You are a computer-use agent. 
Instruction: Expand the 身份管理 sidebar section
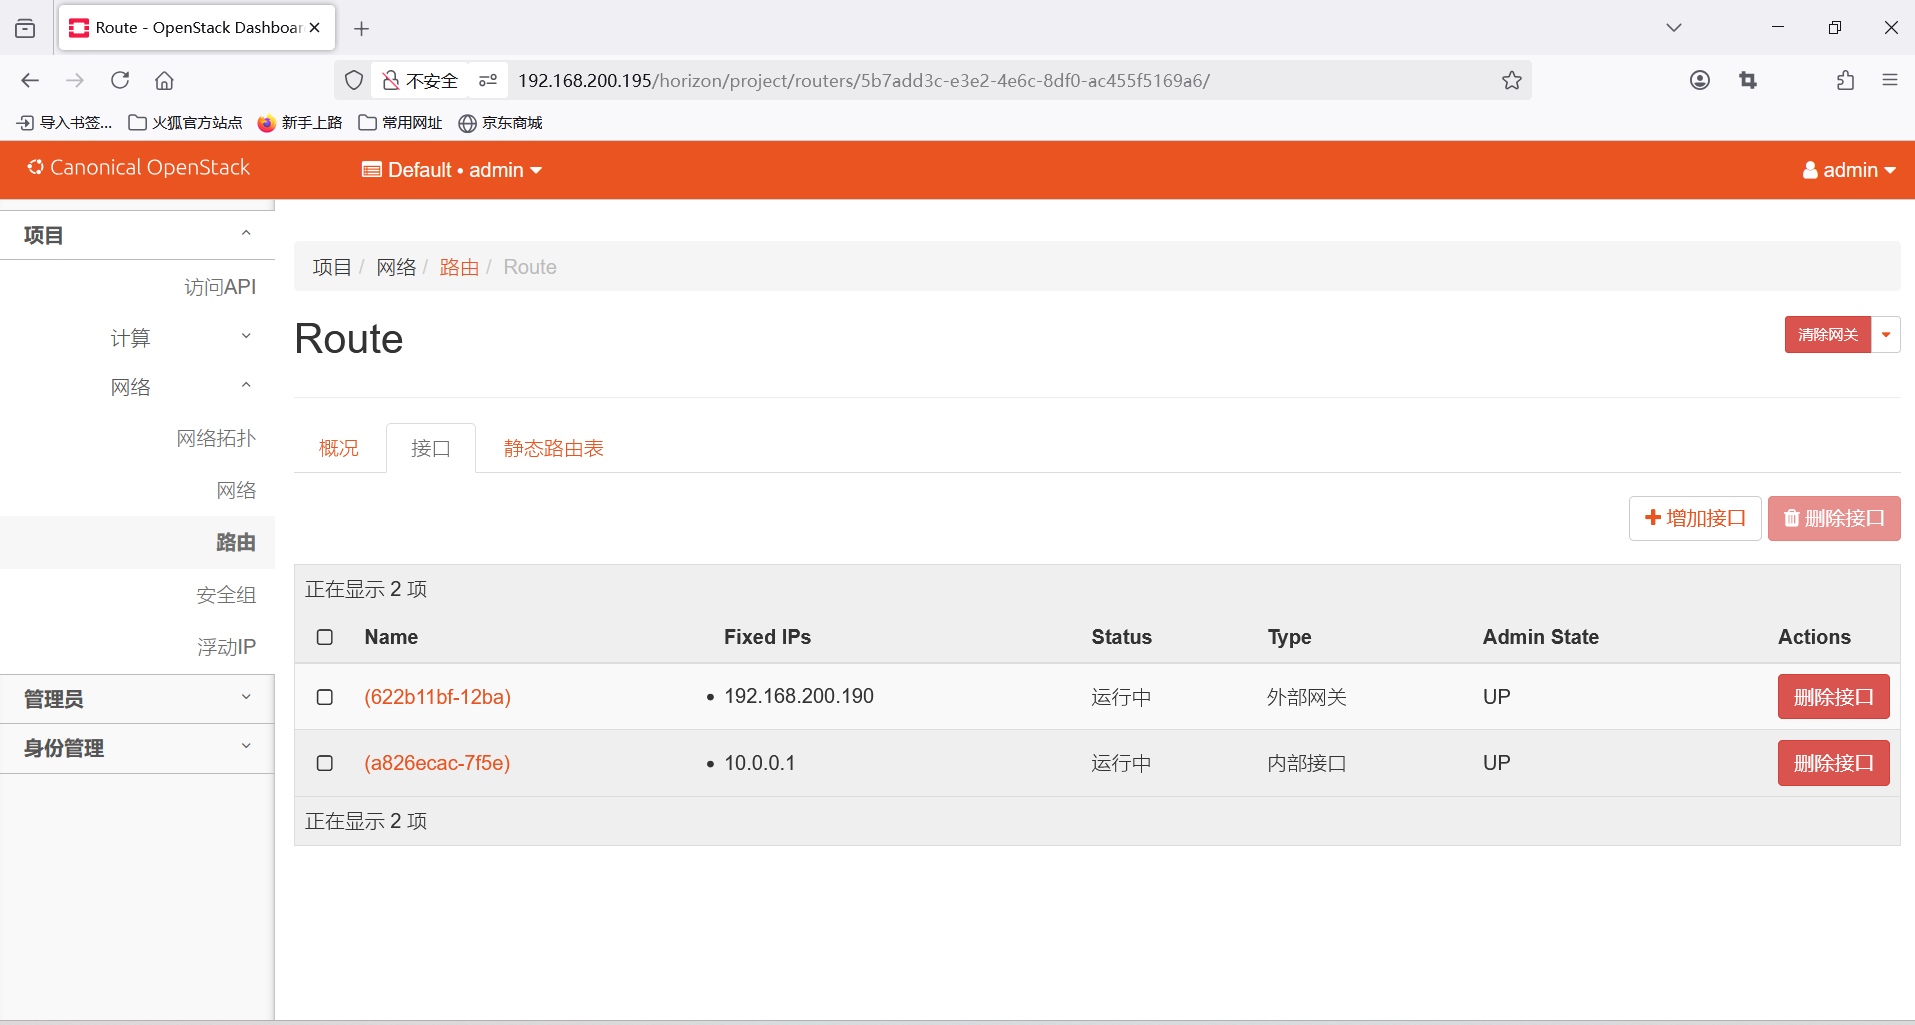coord(137,748)
